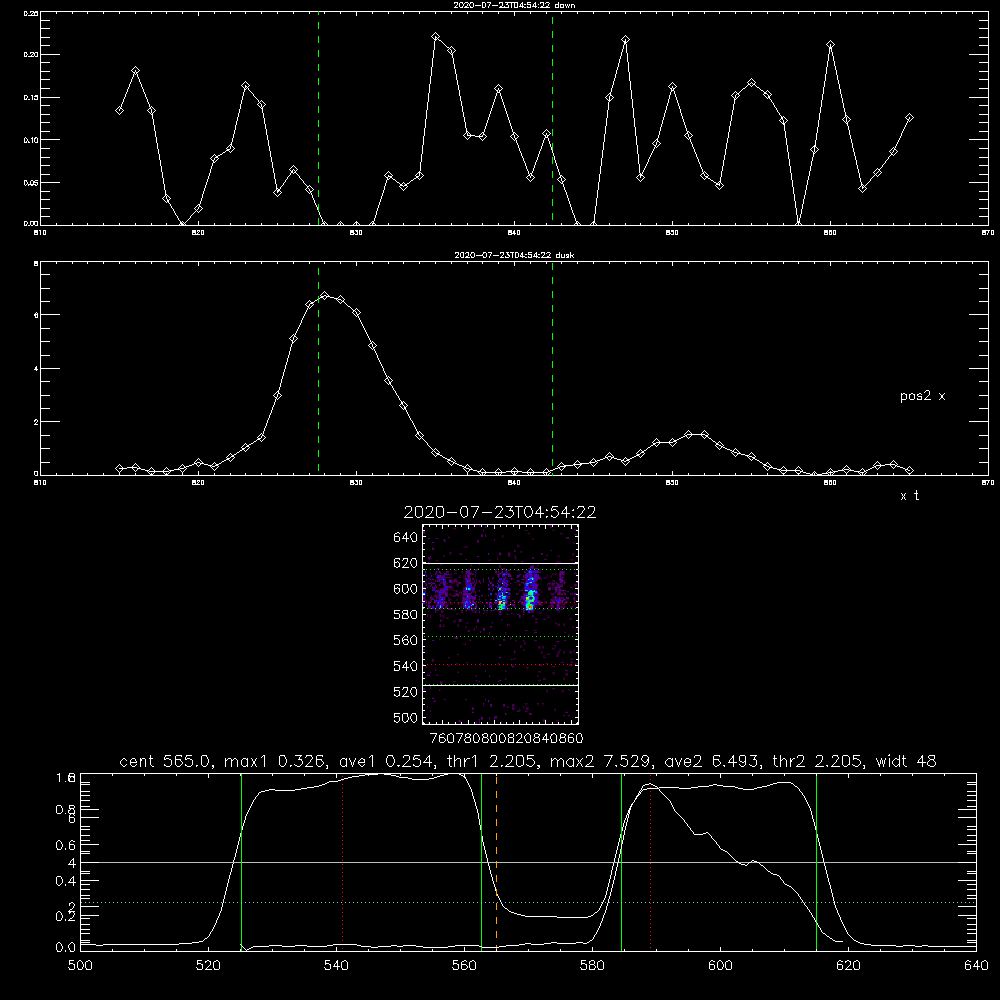This screenshot has width=1000, height=1000.
Task: Select the 'x t' label below dusk plot
Action: 909,496
